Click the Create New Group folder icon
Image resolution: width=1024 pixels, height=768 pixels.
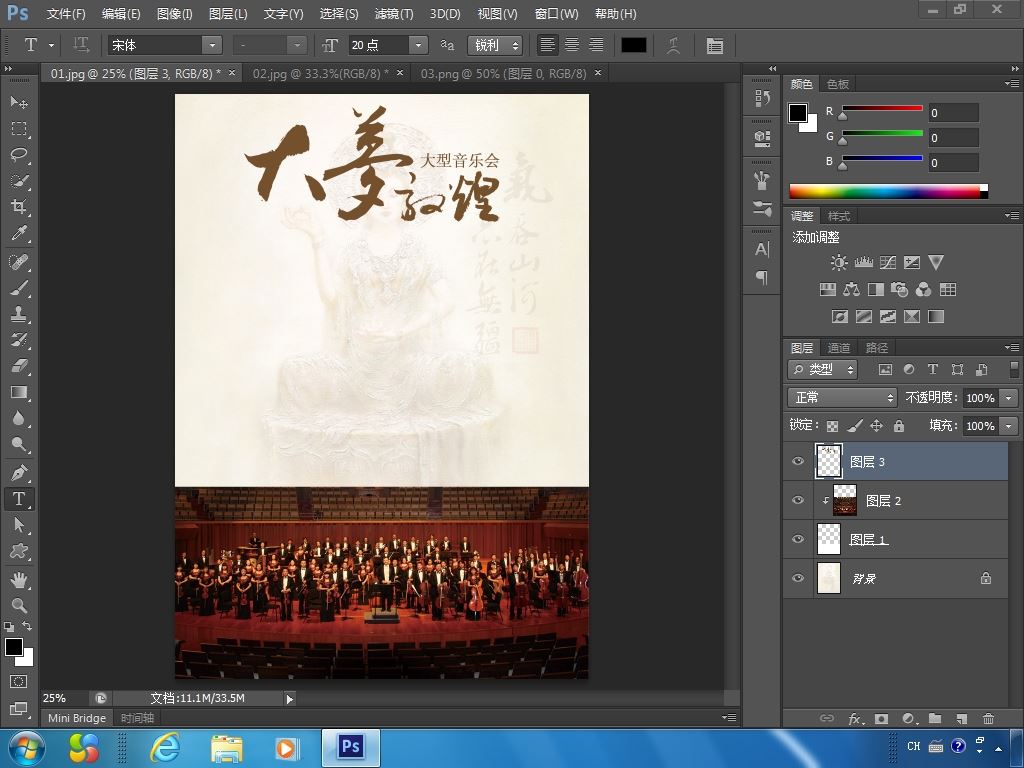coord(935,718)
